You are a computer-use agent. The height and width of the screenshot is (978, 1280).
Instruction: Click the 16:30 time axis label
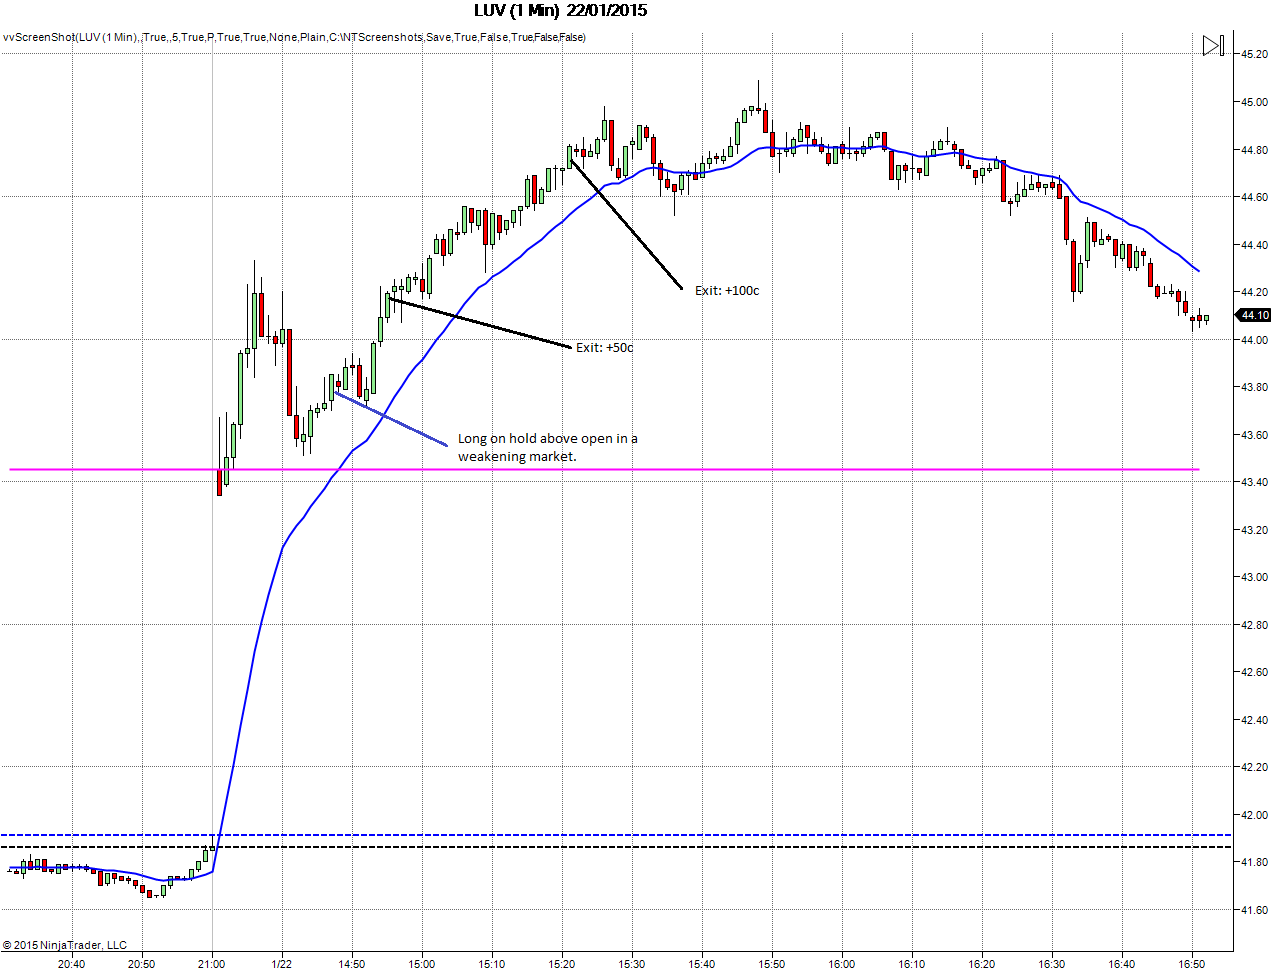click(1051, 964)
